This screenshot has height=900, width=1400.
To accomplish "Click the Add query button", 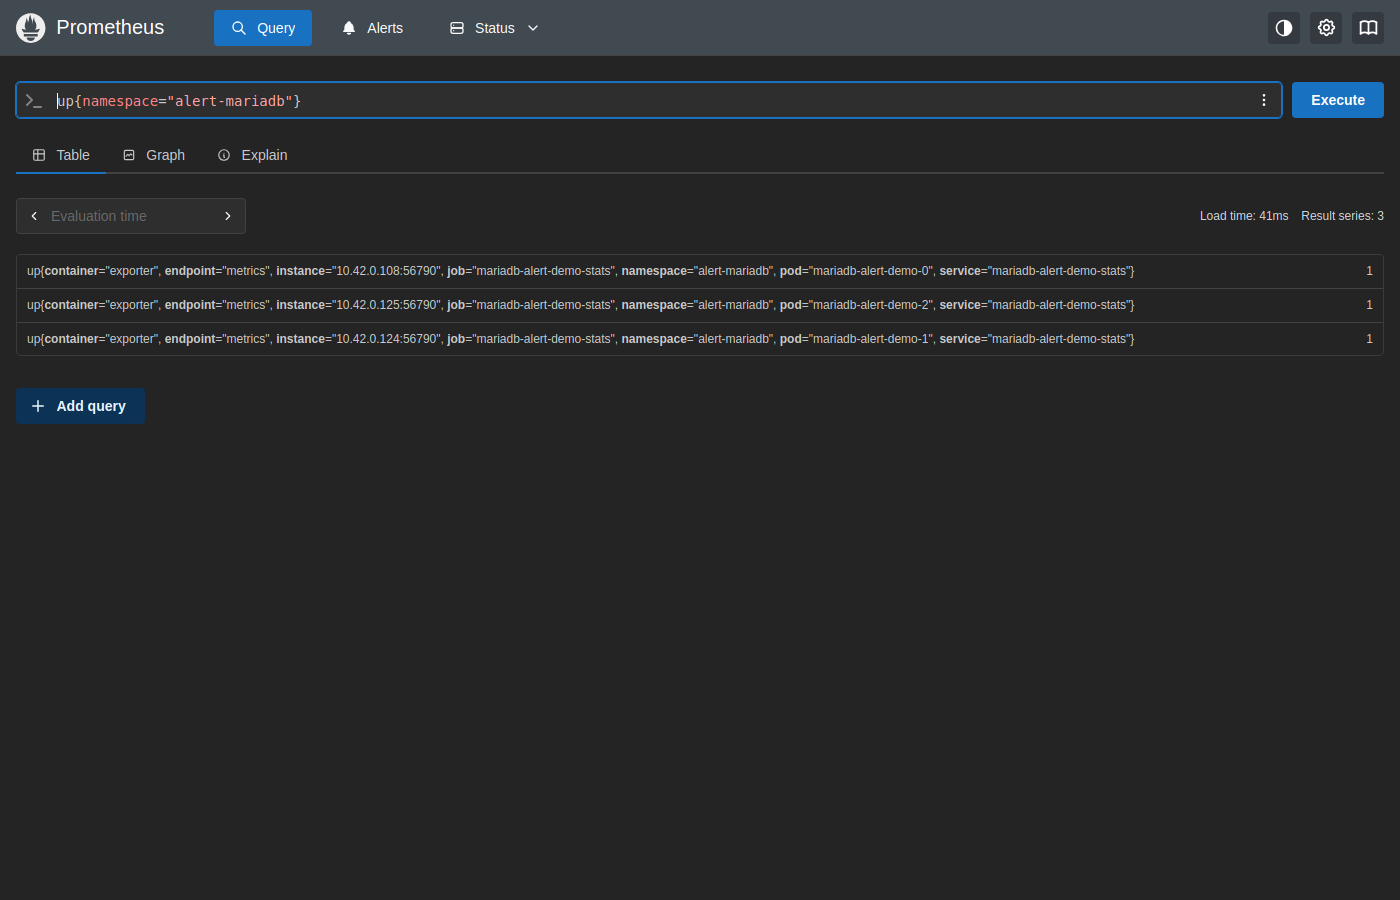I will (80, 406).
